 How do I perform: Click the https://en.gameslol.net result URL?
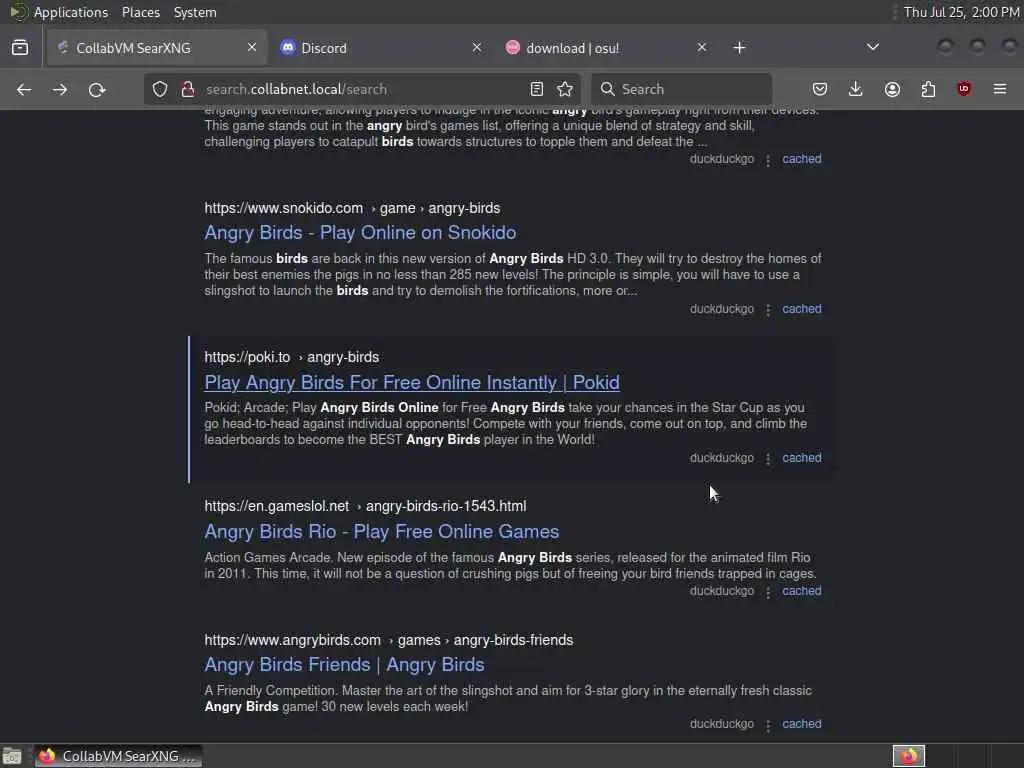pyautogui.click(x=365, y=506)
